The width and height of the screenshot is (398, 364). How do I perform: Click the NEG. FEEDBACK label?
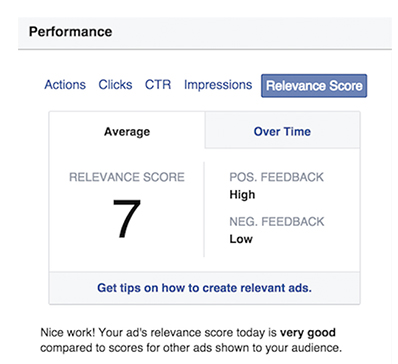[x=277, y=222]
